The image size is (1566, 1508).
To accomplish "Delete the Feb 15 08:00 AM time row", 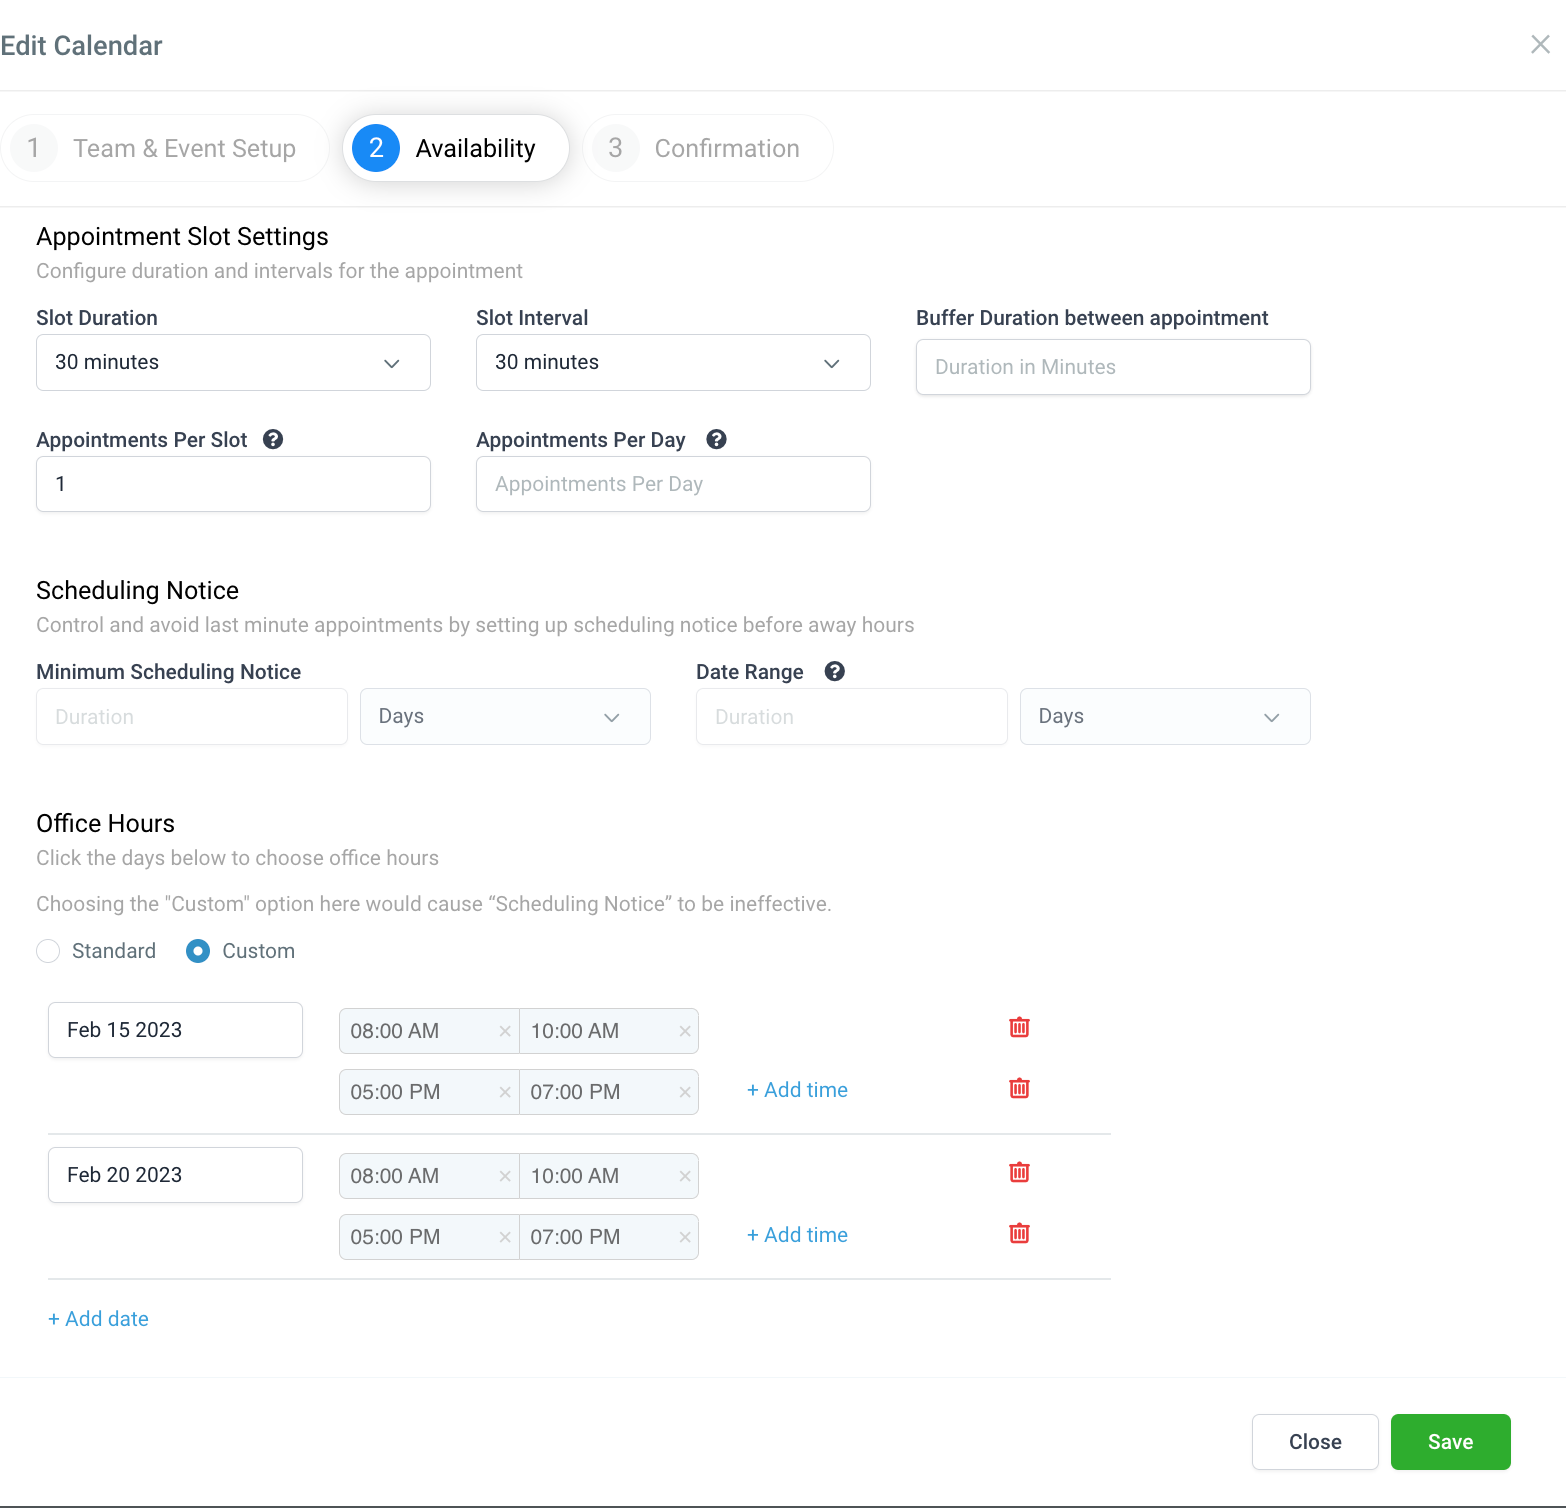I will (1019, 1027).
